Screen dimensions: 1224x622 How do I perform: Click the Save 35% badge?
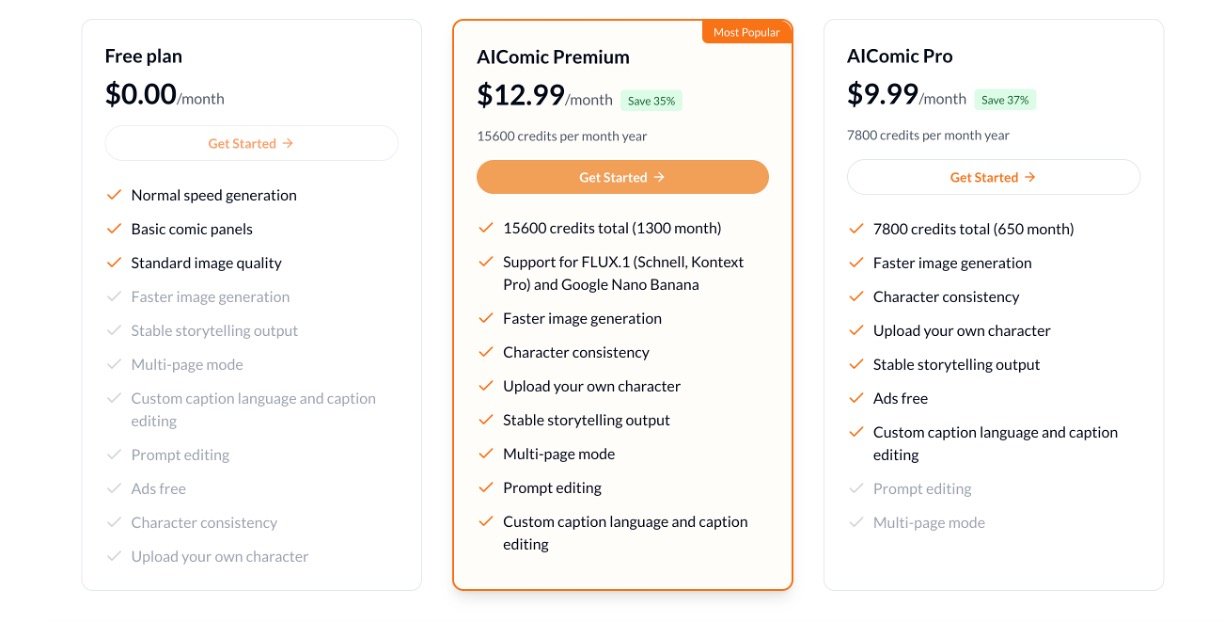651,101
